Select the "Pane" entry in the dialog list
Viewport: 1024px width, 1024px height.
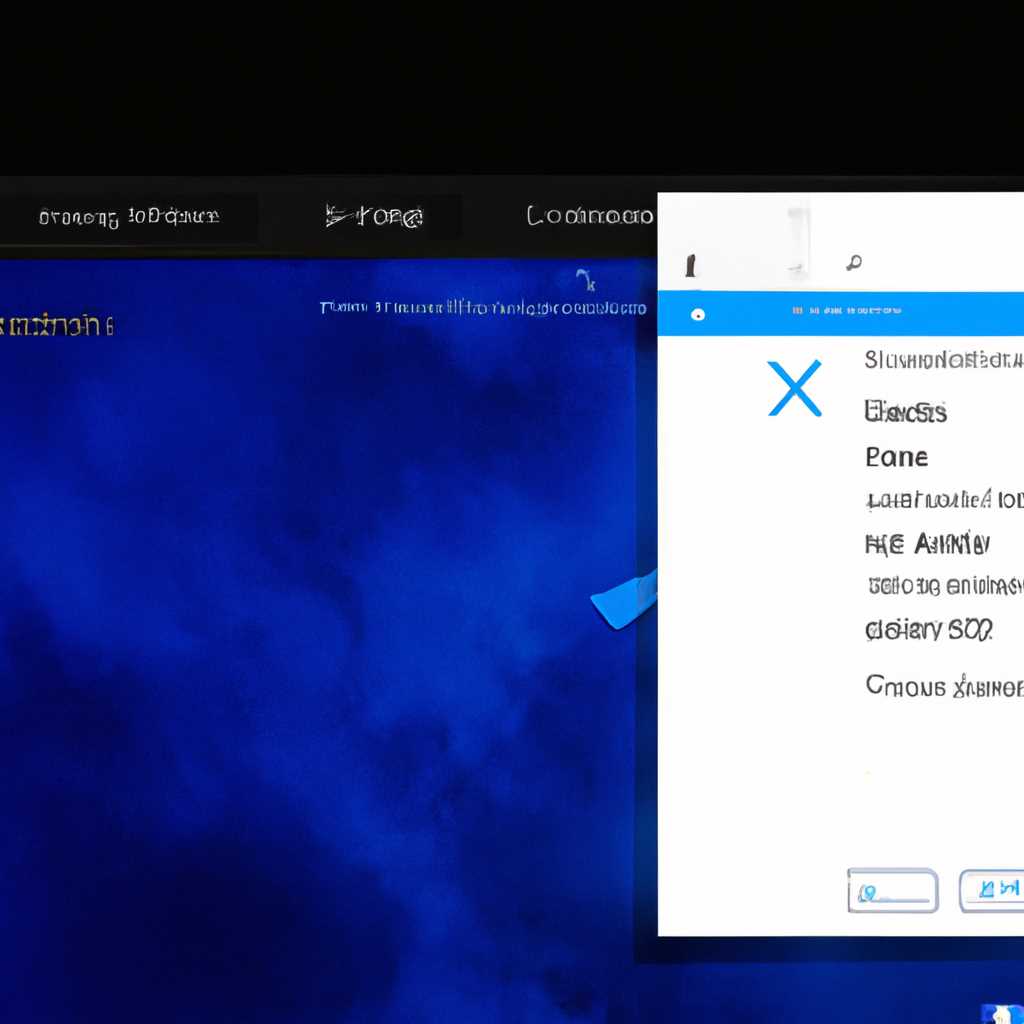pyautogui.click(x=896, y=457)
